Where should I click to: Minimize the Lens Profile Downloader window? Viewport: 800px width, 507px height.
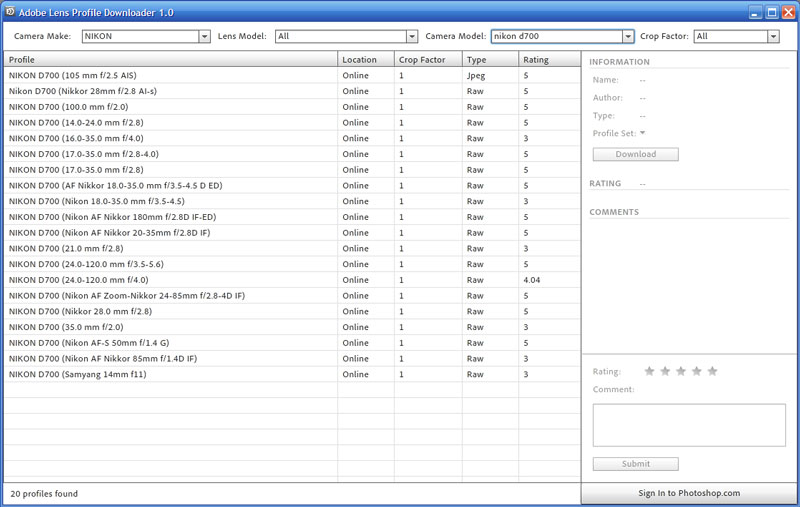point(755,12)
